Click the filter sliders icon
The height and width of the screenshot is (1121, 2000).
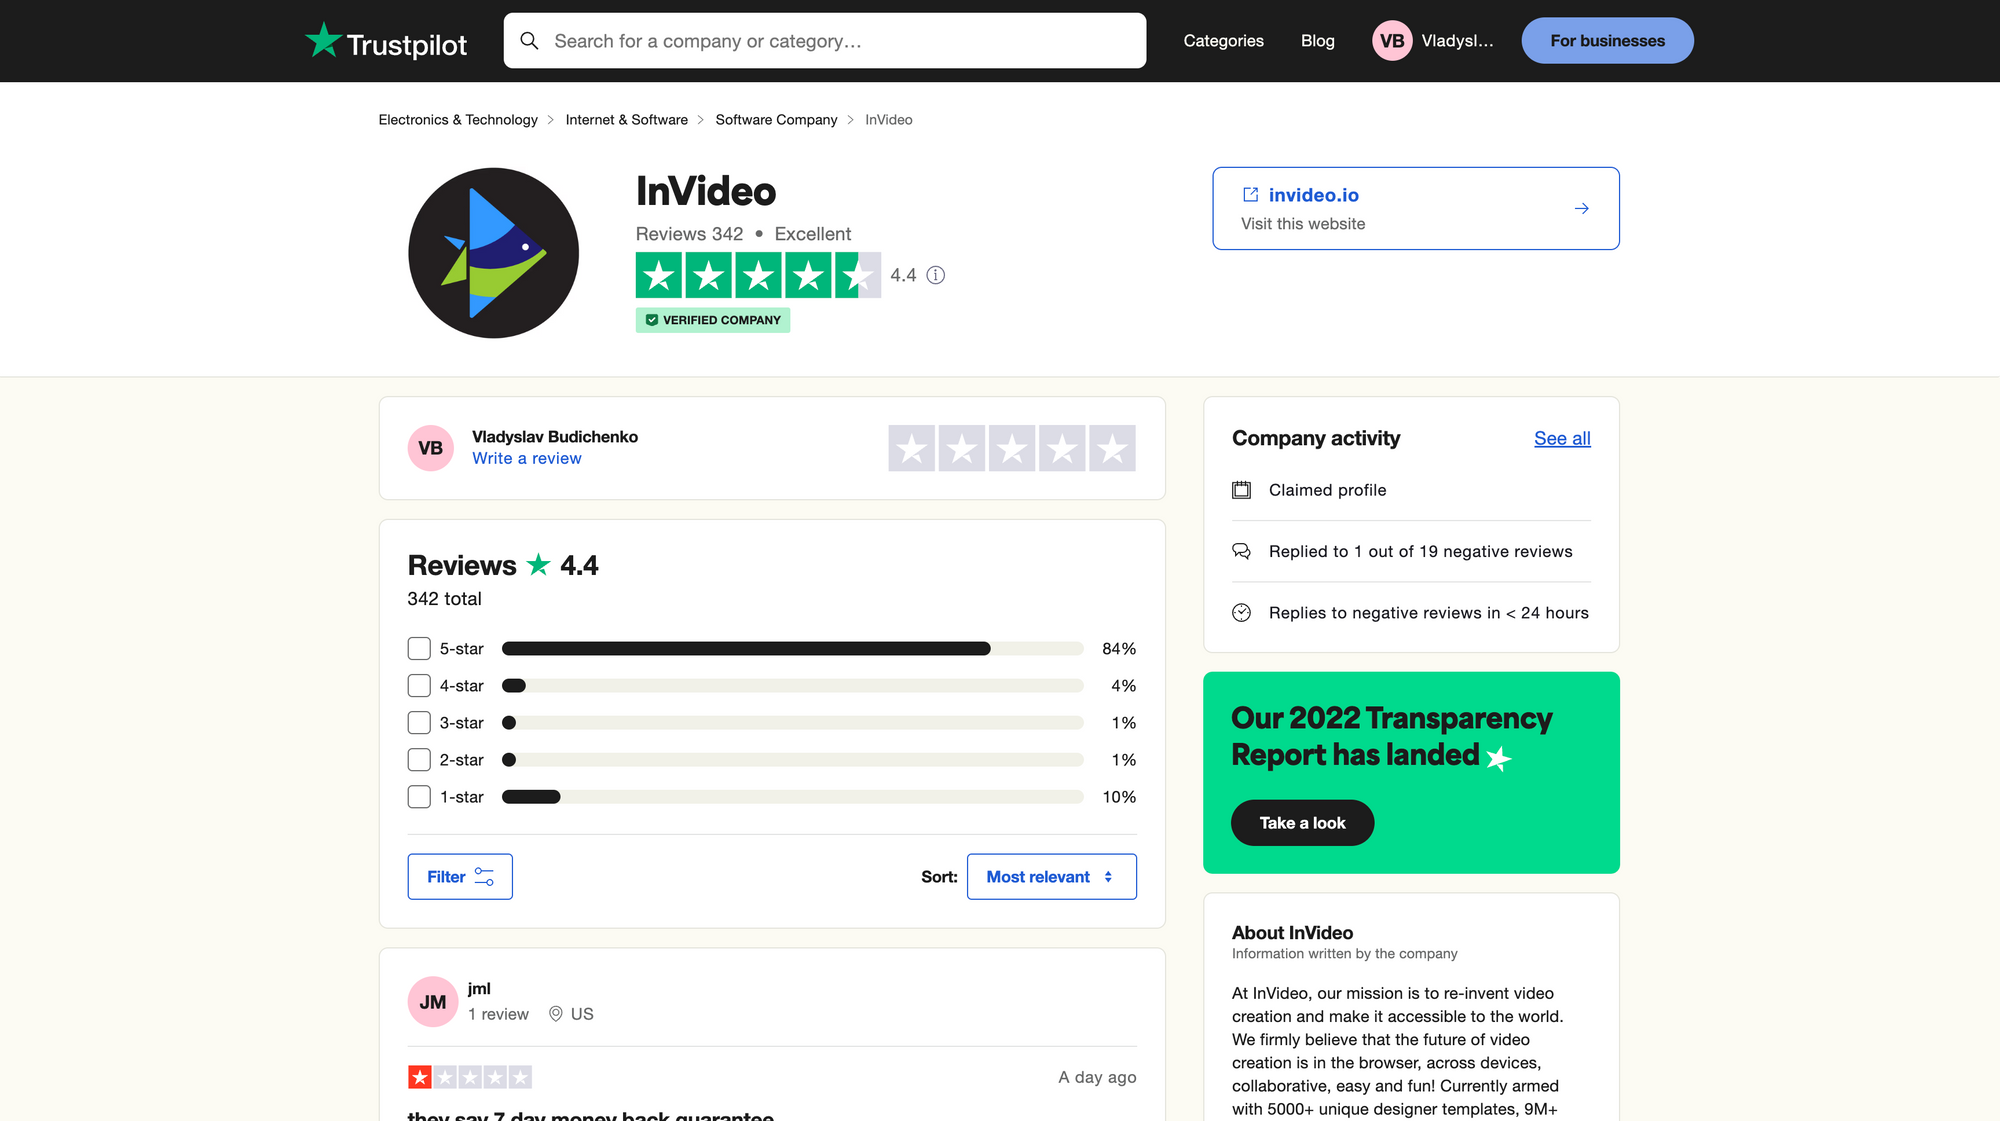[x=484, y=877]
